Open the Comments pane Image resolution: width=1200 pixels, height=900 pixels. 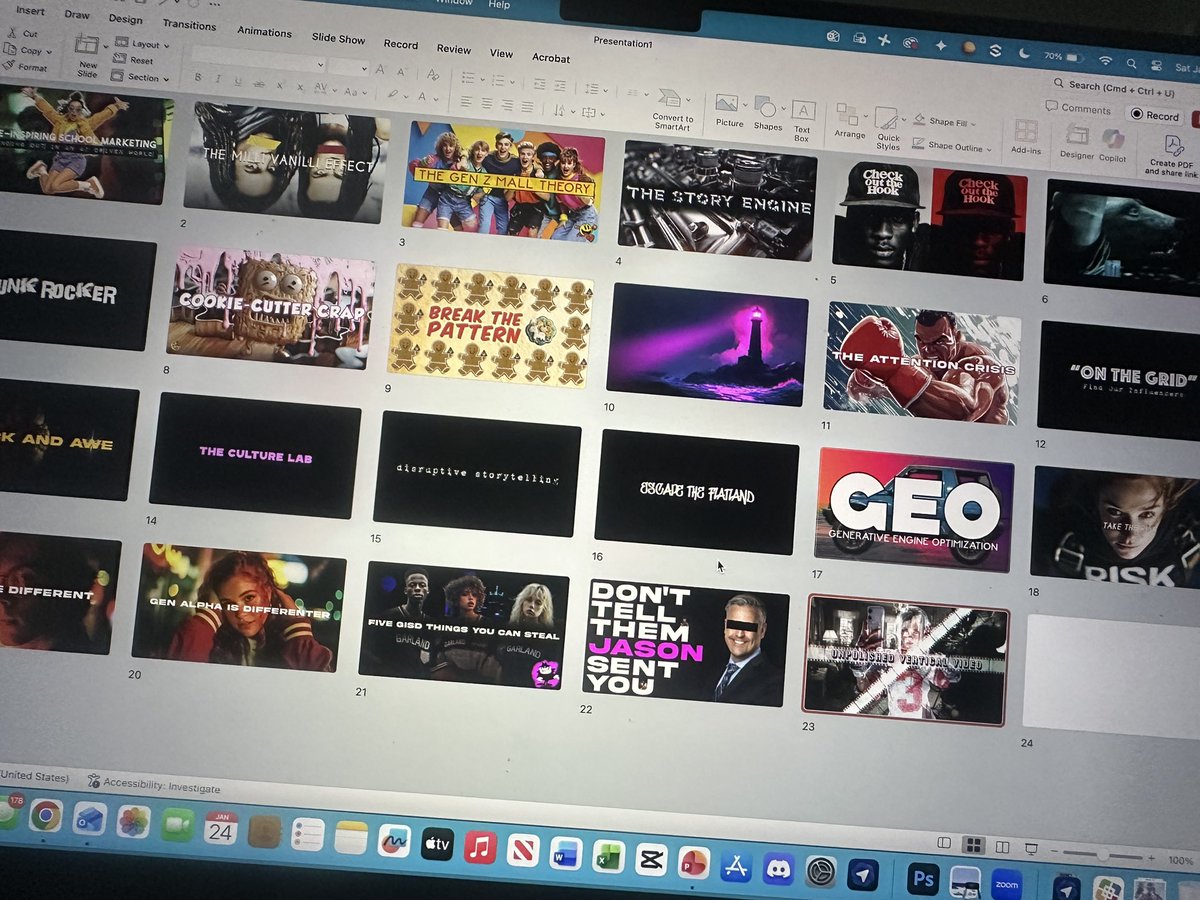(1078, 107)
